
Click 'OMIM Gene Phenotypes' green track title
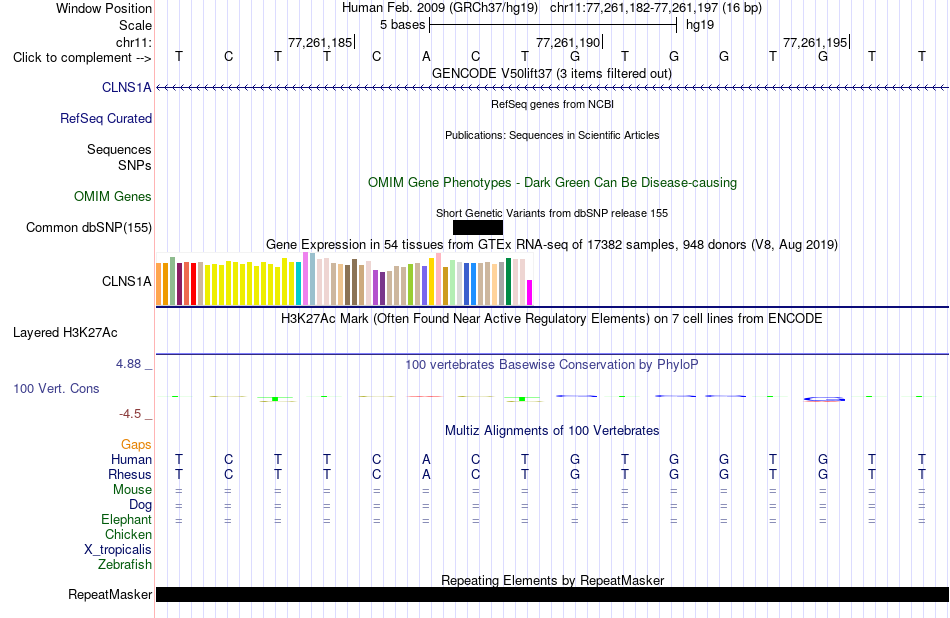coord(552,182)
